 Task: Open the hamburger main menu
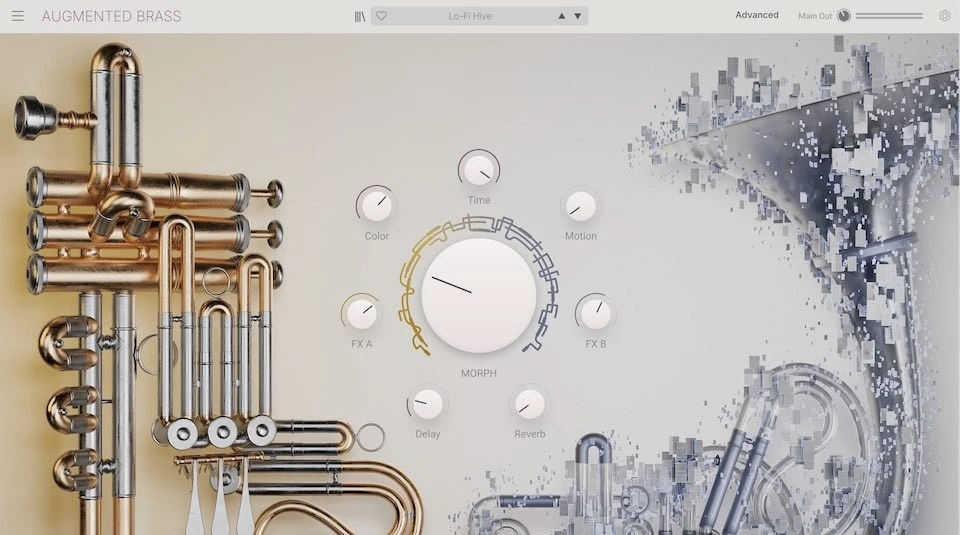[x=18, y=16]
